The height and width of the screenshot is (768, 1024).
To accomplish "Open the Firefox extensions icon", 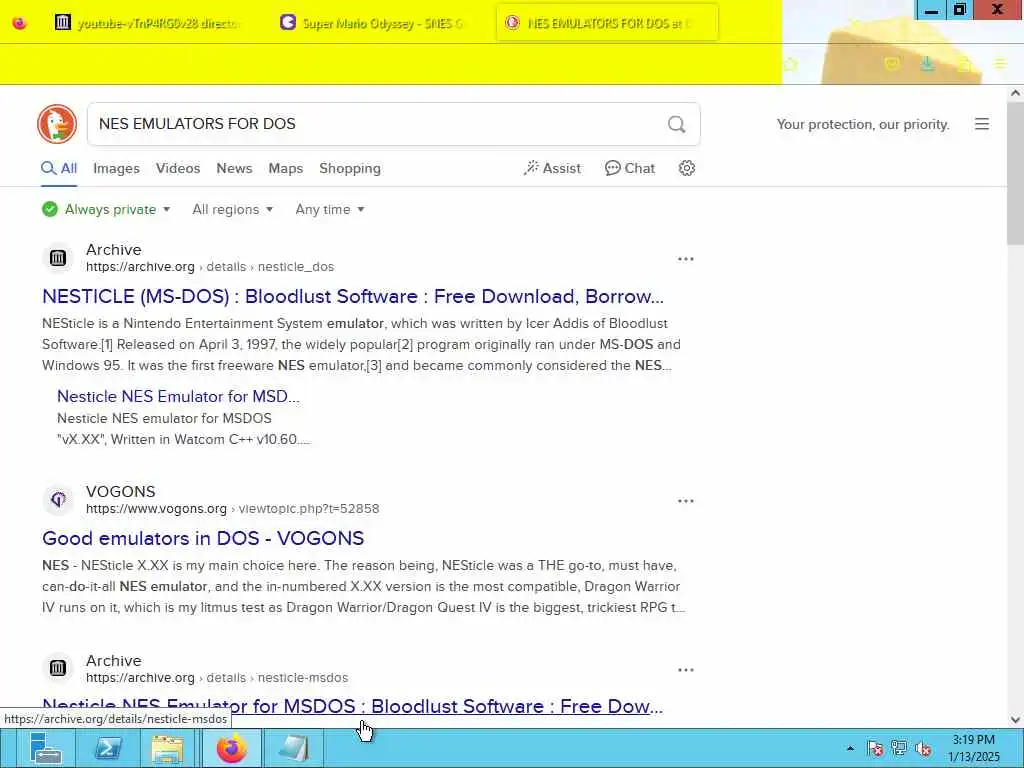I will coord(965,64).
